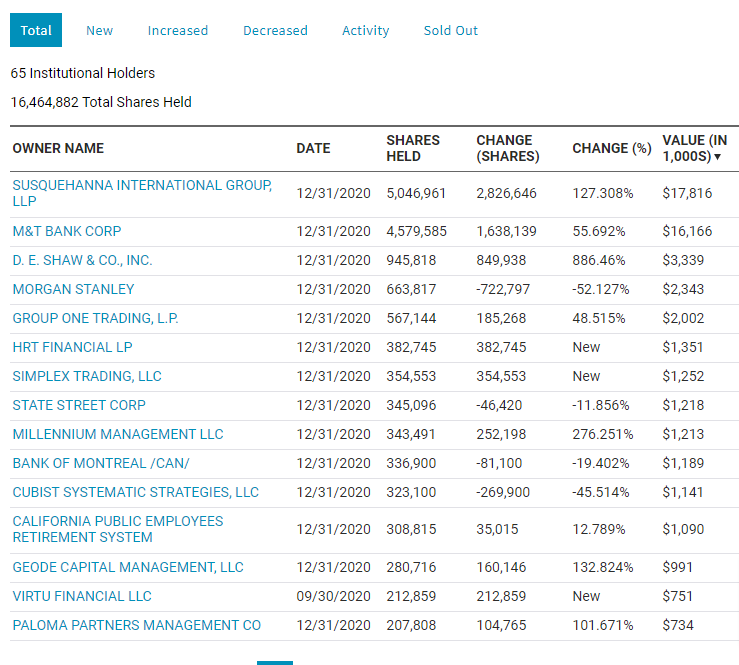Click change shares 35,015

[x=497, y=529]
